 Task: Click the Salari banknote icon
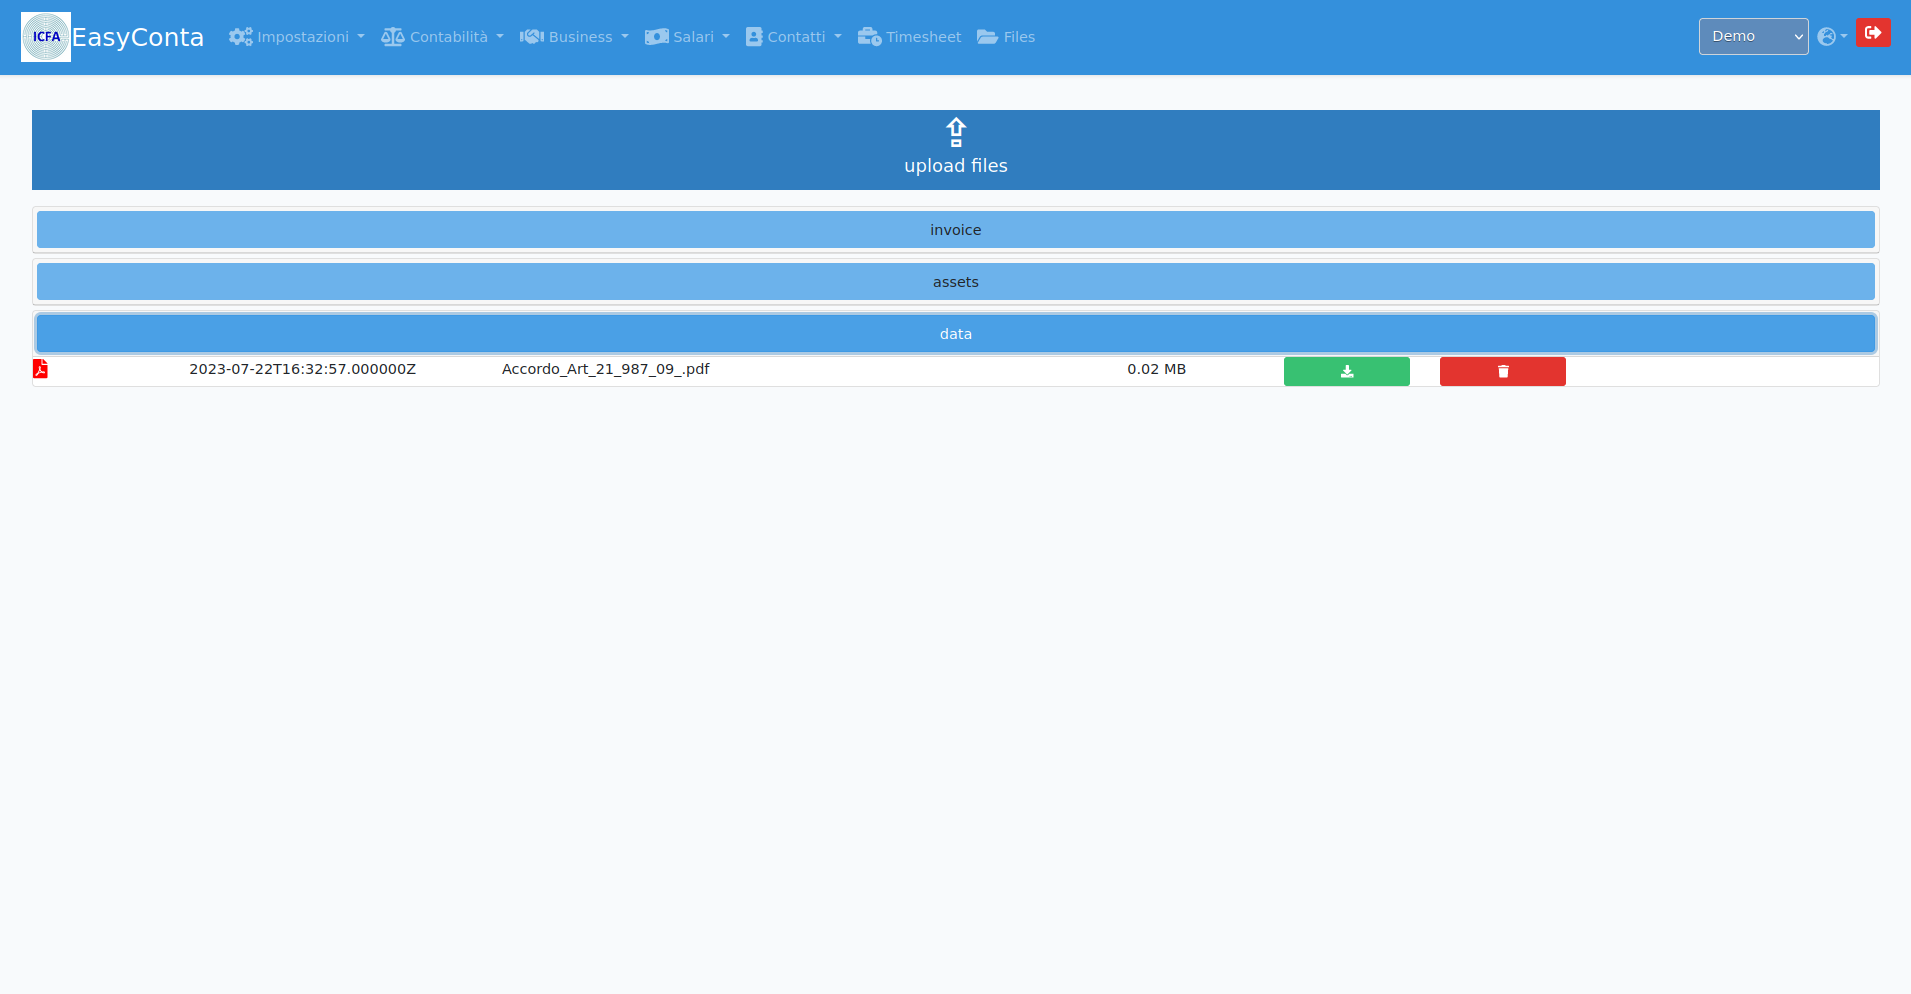657,37
